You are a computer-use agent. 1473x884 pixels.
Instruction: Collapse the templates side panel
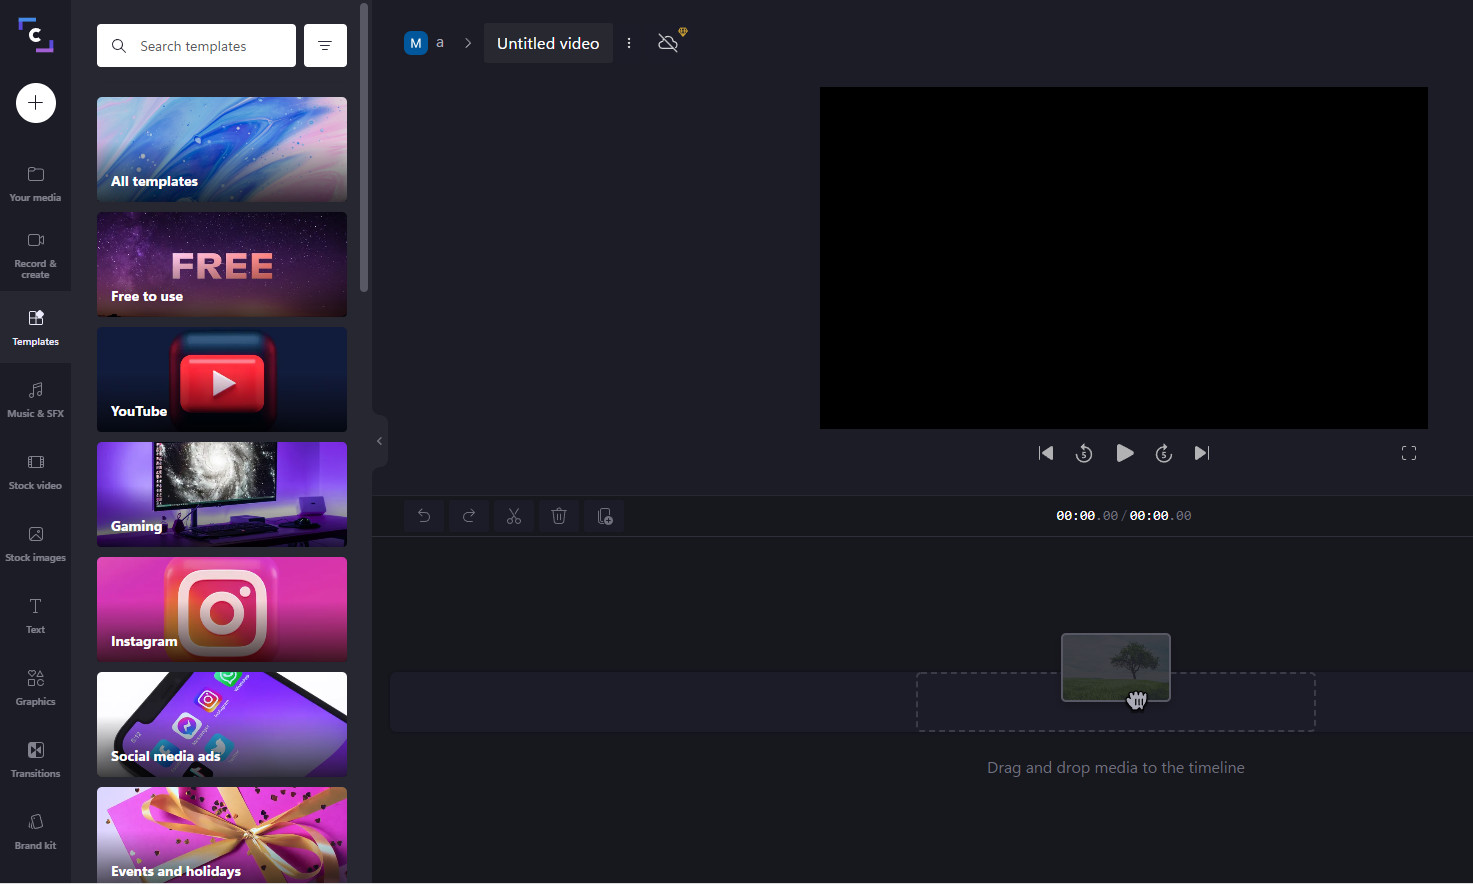pos(380,441)
